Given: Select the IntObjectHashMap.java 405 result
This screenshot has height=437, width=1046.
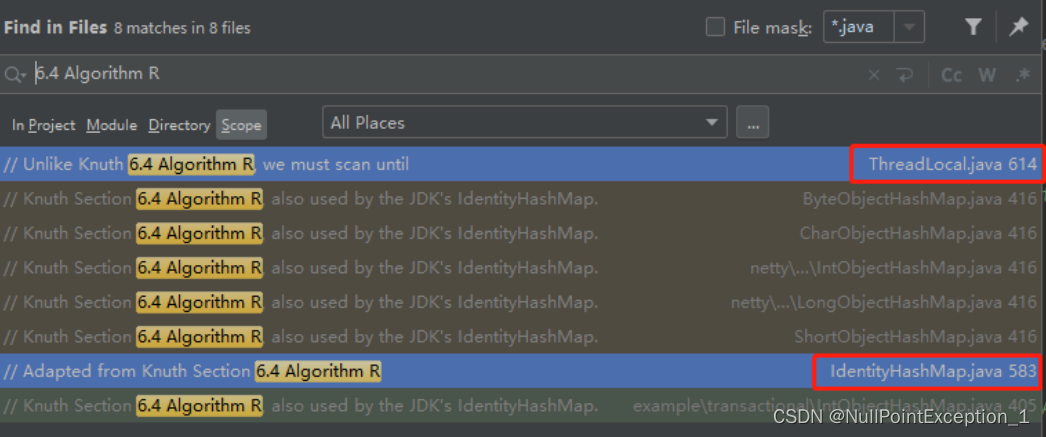Looking at the screenshot, I should (x=520, y=406).
